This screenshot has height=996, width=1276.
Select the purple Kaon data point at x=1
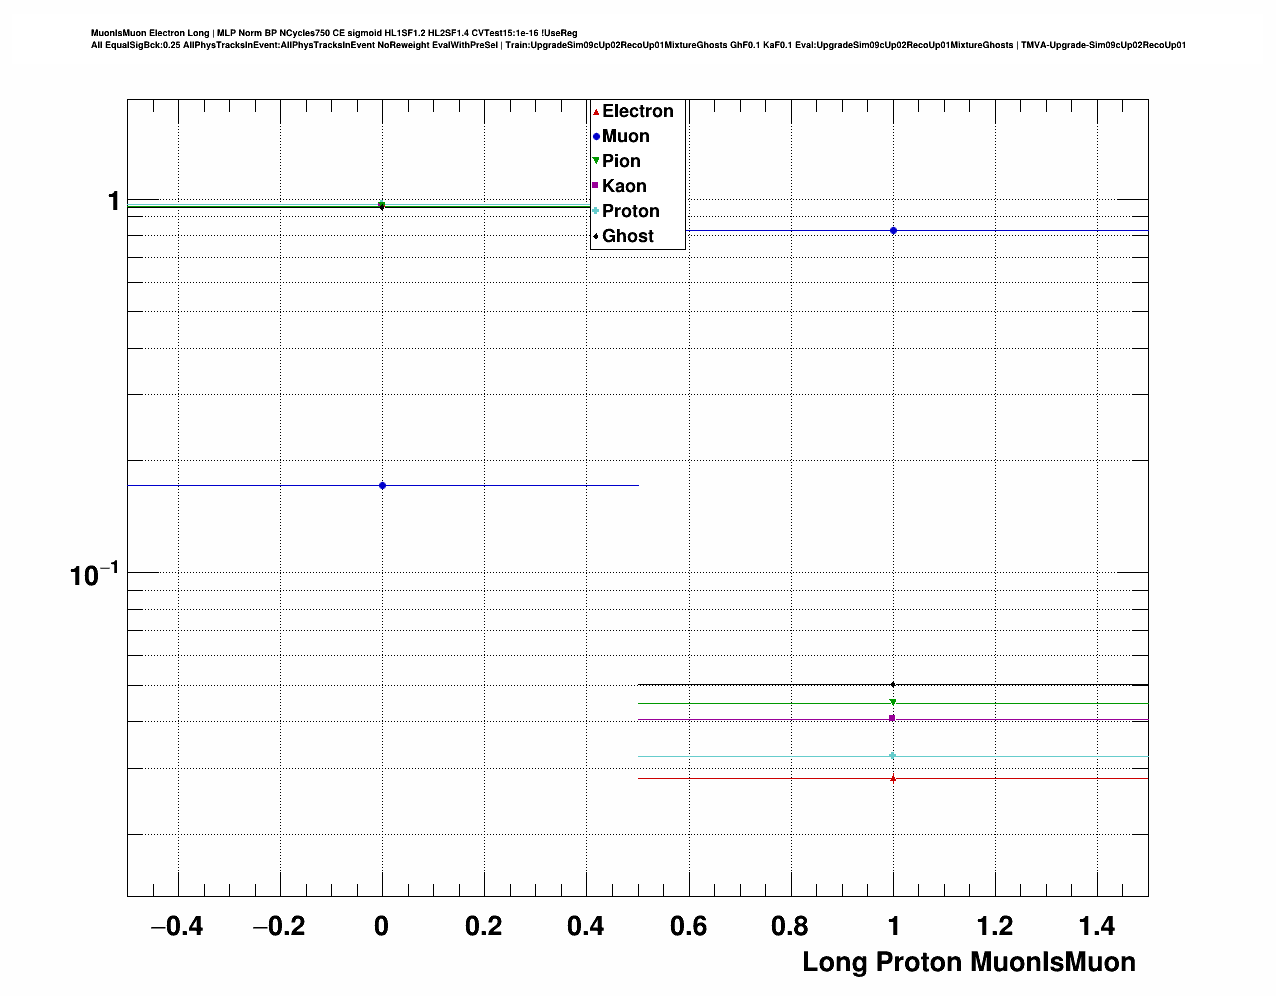click(x=893, y=718)
